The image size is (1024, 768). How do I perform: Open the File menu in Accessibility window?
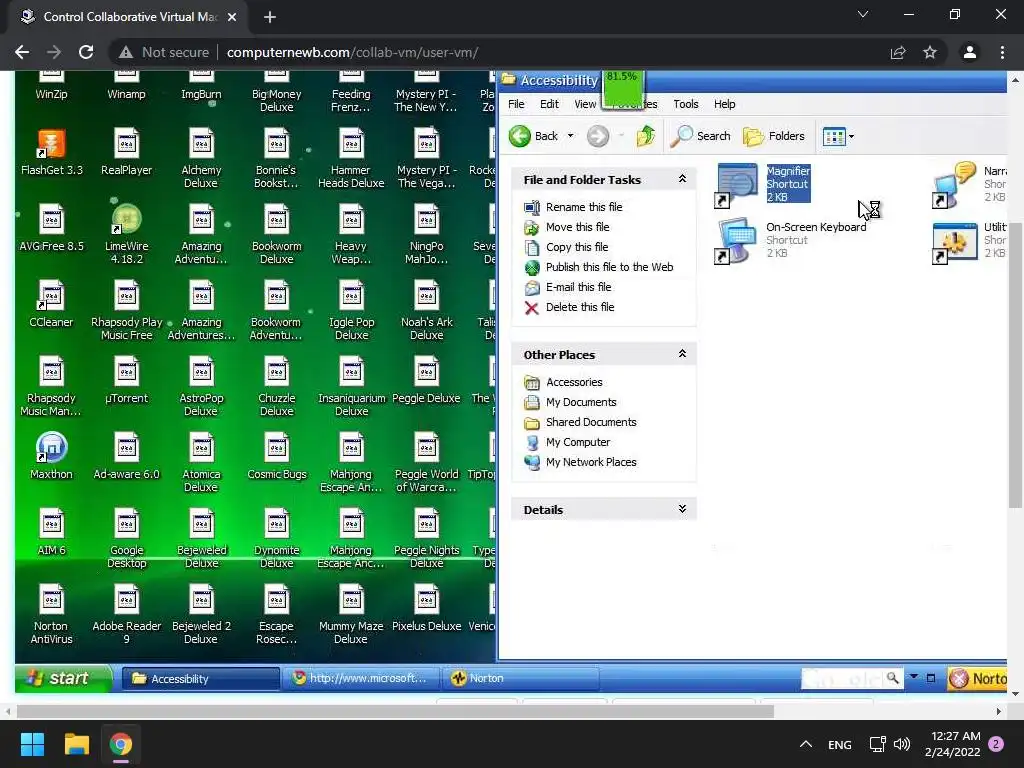coord(516,104)
